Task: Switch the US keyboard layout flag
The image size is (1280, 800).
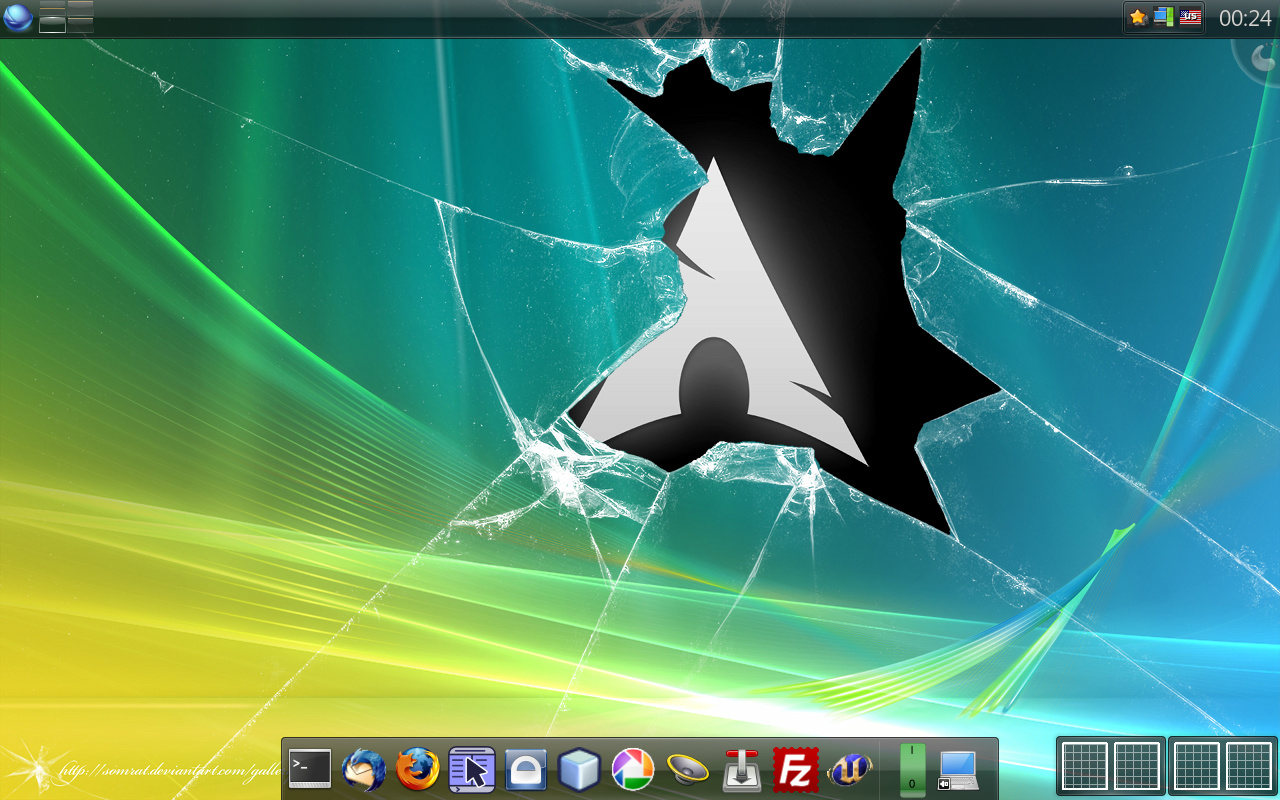Action: [x=1190, y=17]
